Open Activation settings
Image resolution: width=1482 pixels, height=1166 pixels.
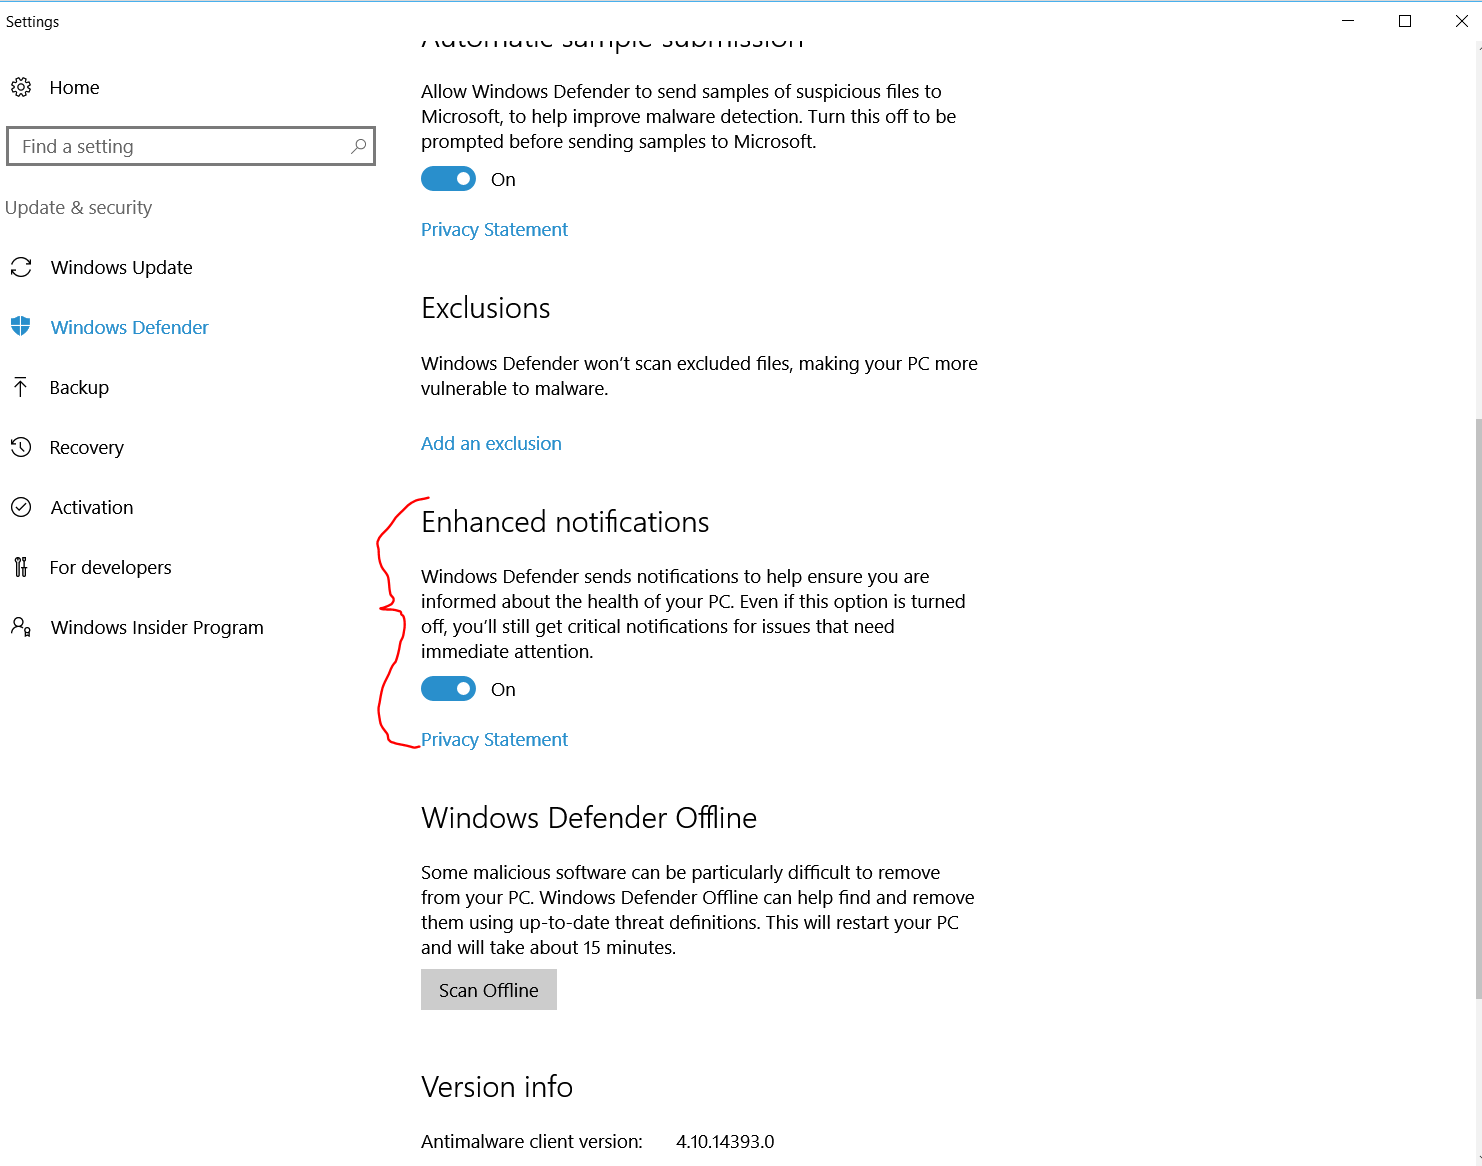91,507
